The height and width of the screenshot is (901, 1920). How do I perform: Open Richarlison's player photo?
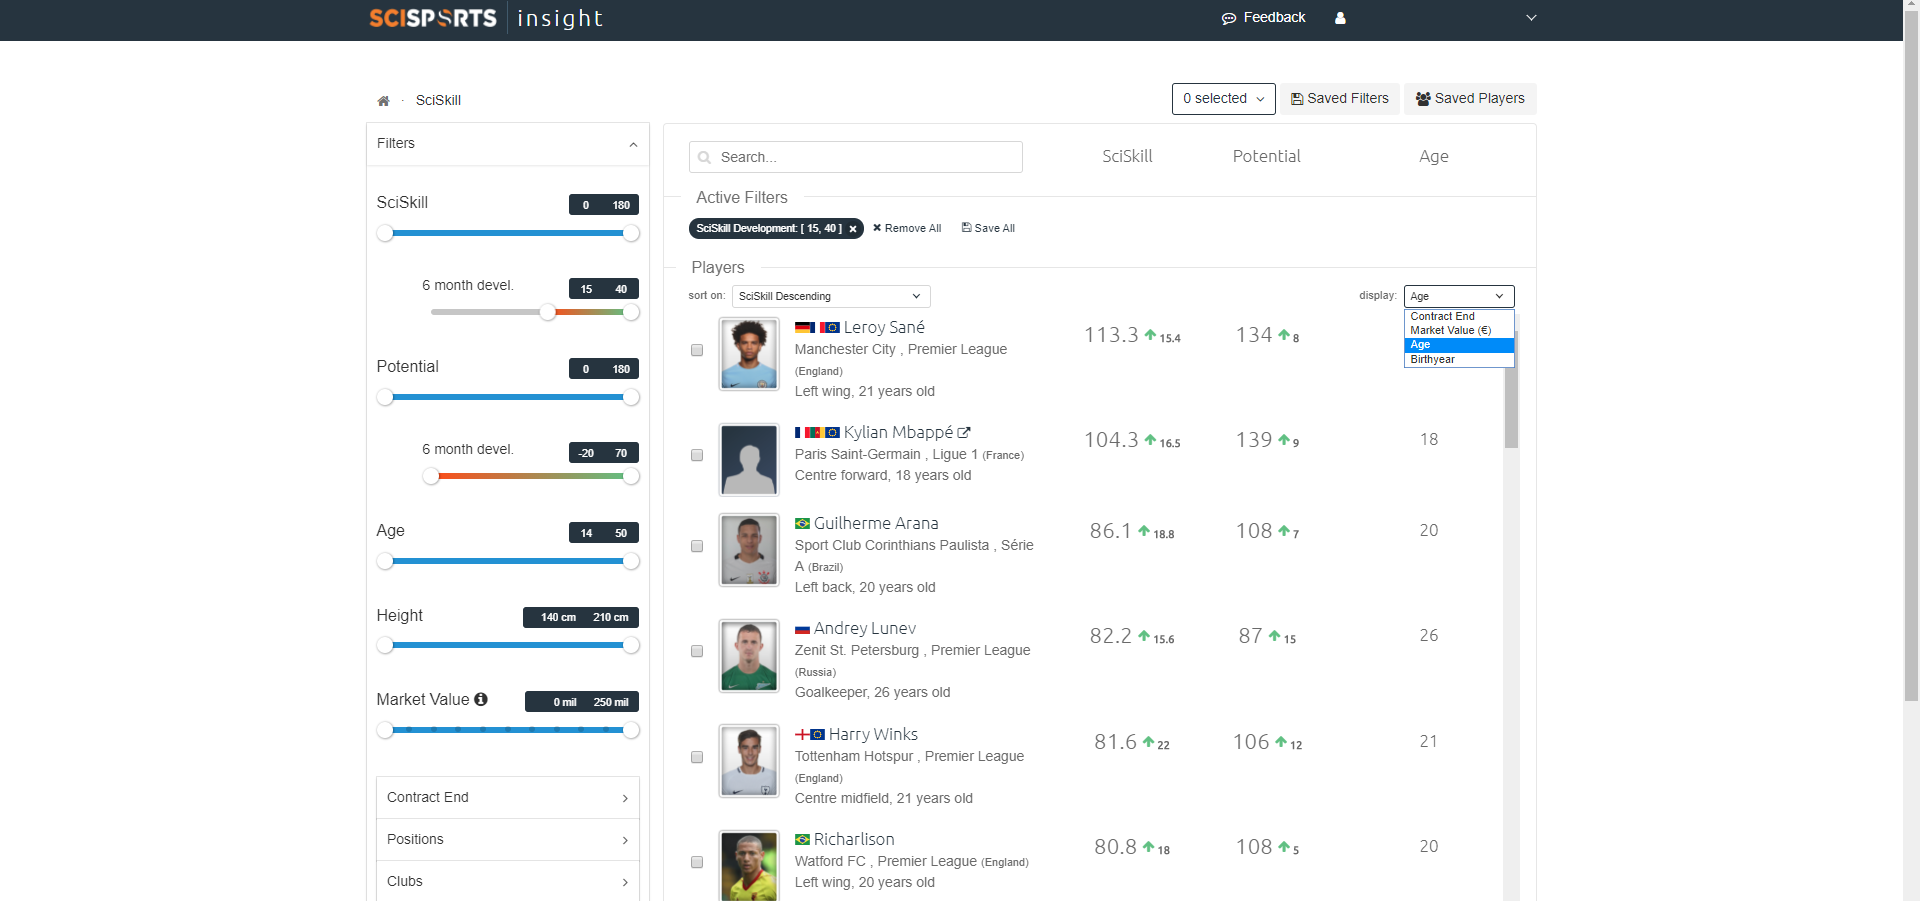pyautogui.click(x=749, y=866)
